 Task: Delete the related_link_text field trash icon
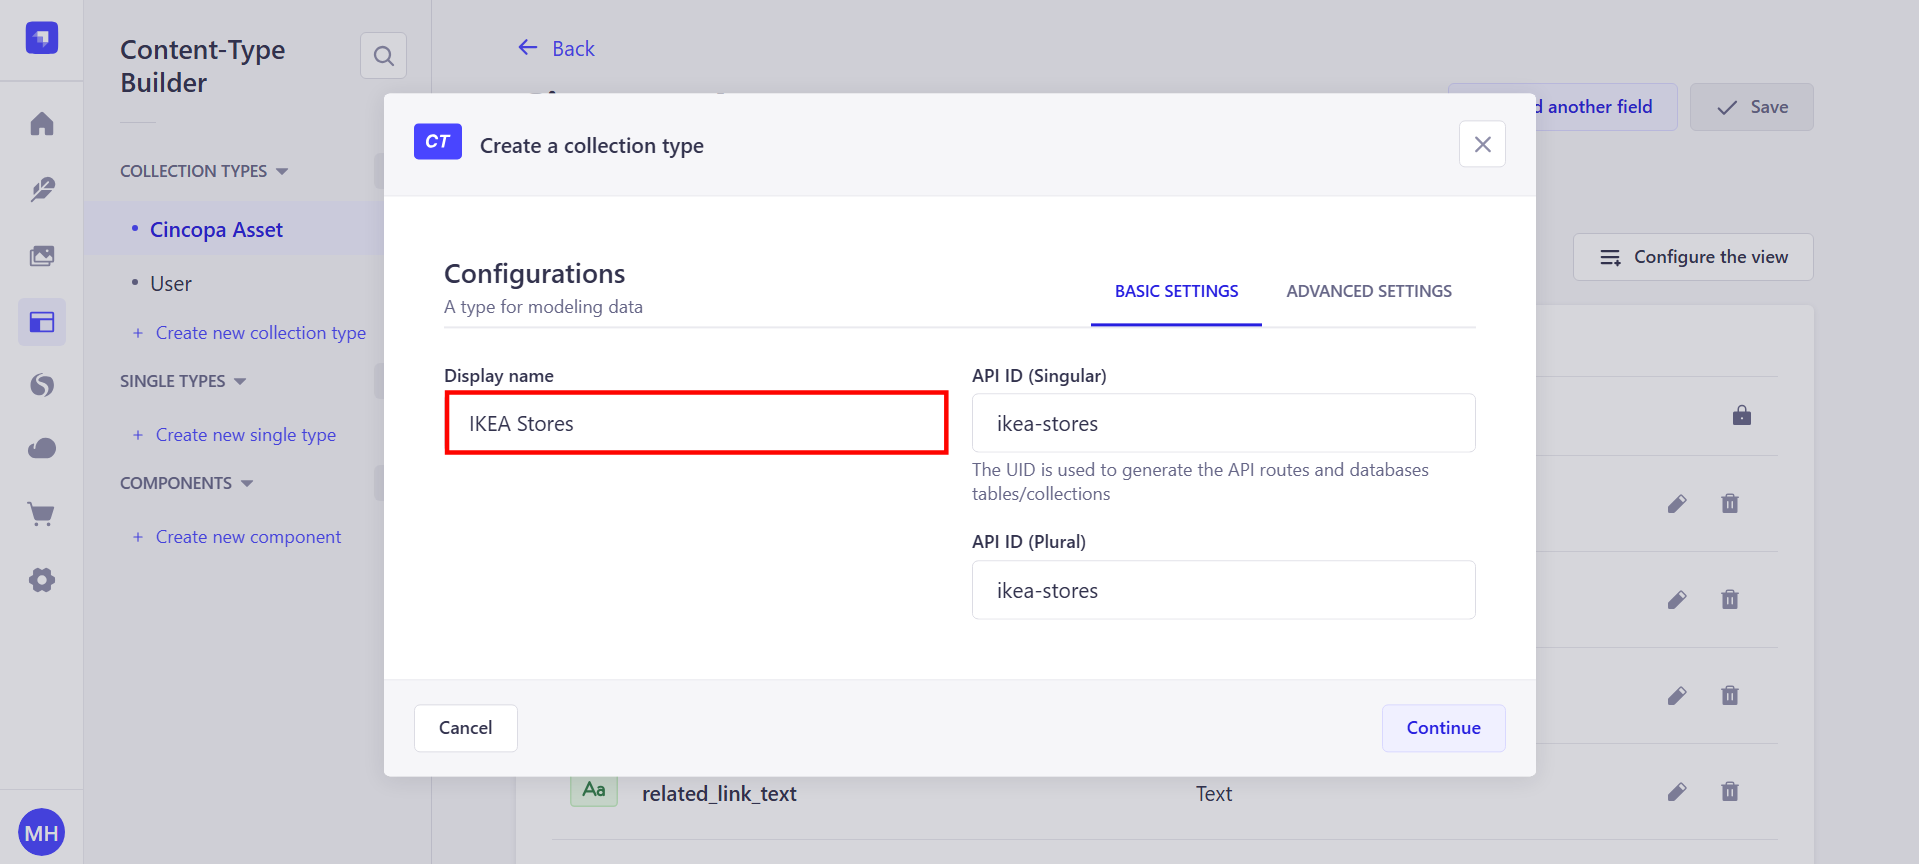pos(1730,792)
